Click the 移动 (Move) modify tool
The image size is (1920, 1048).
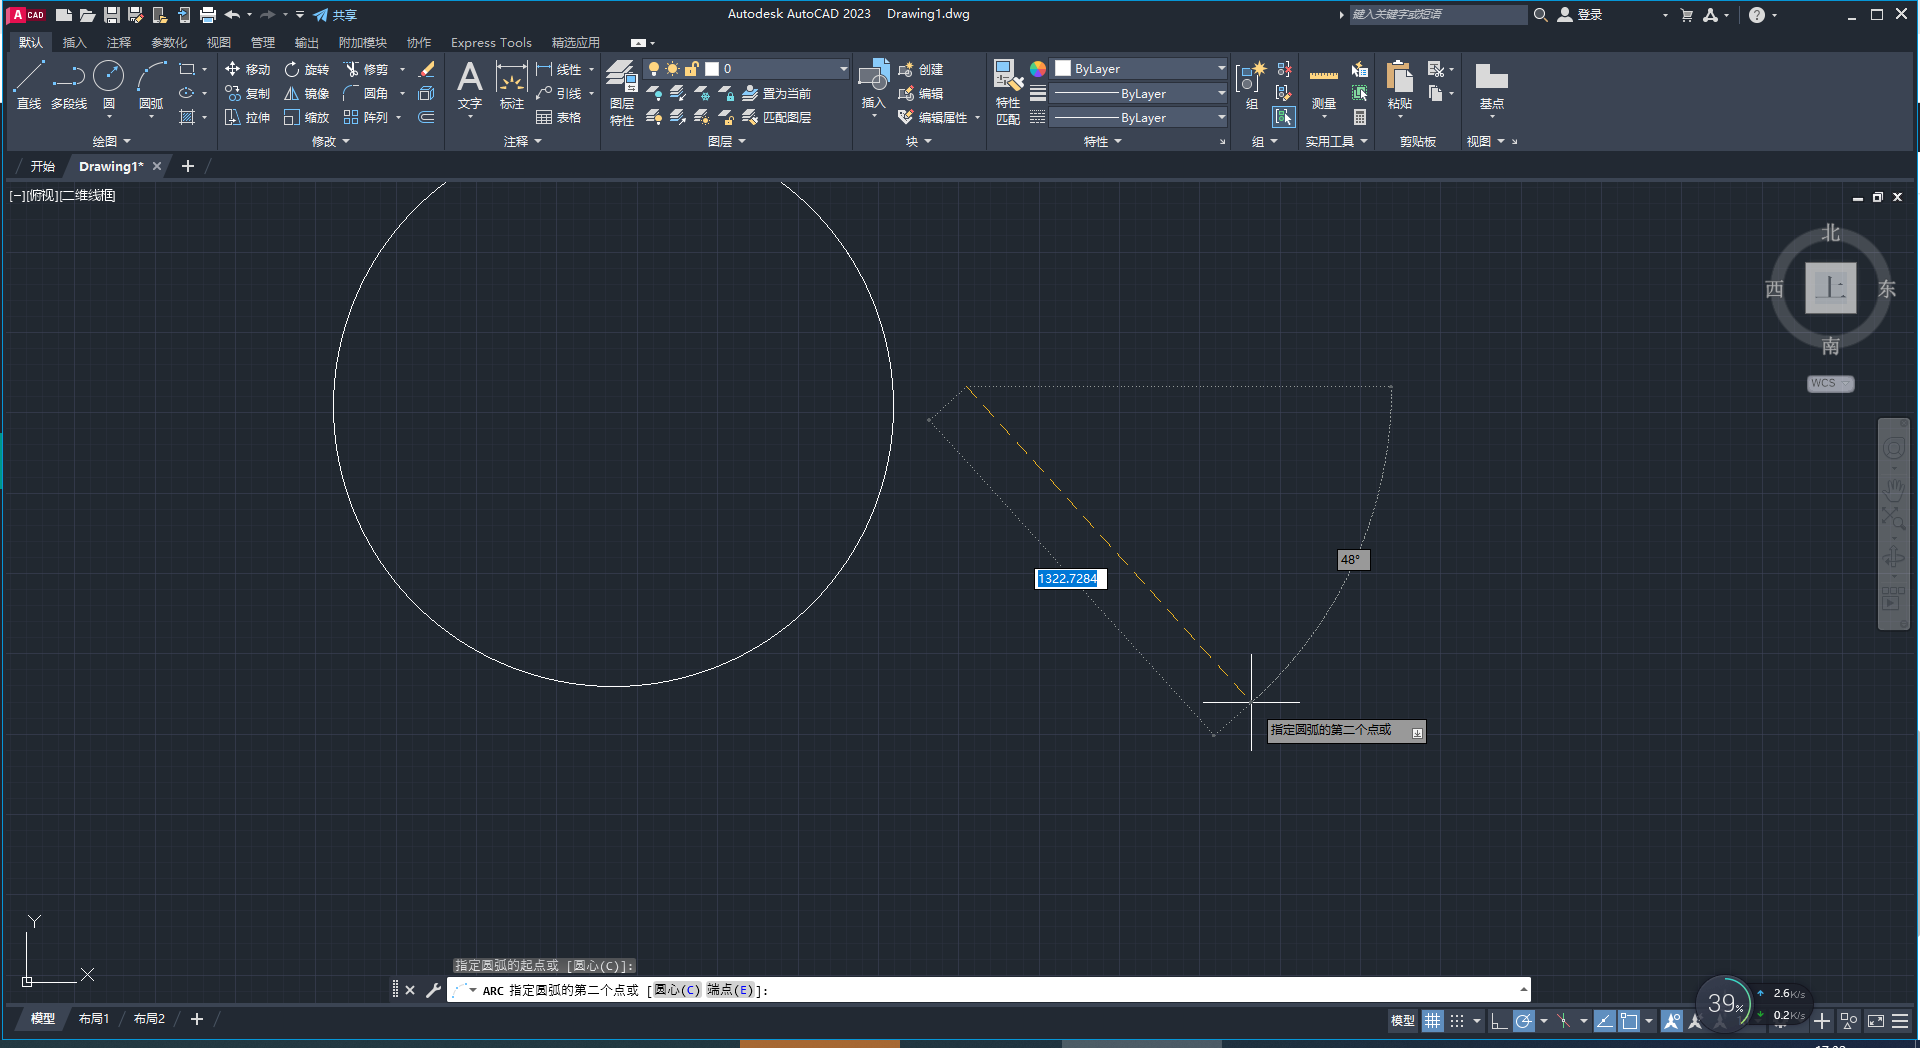click(246, 69)
